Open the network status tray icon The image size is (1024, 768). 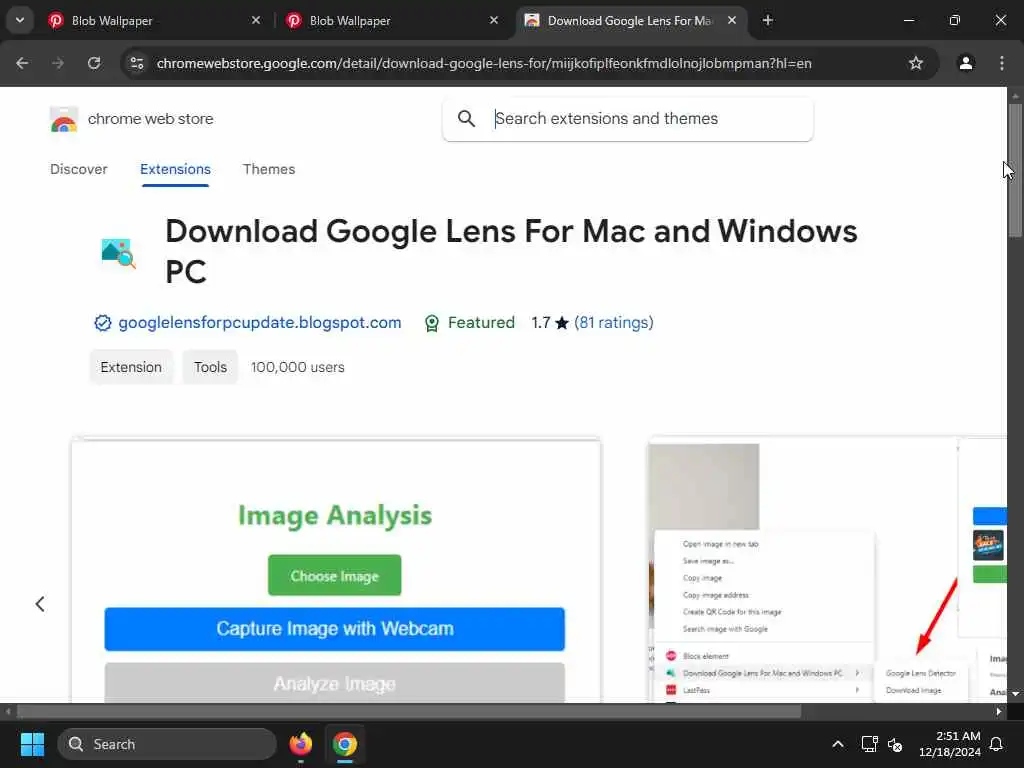coord(869,744)
